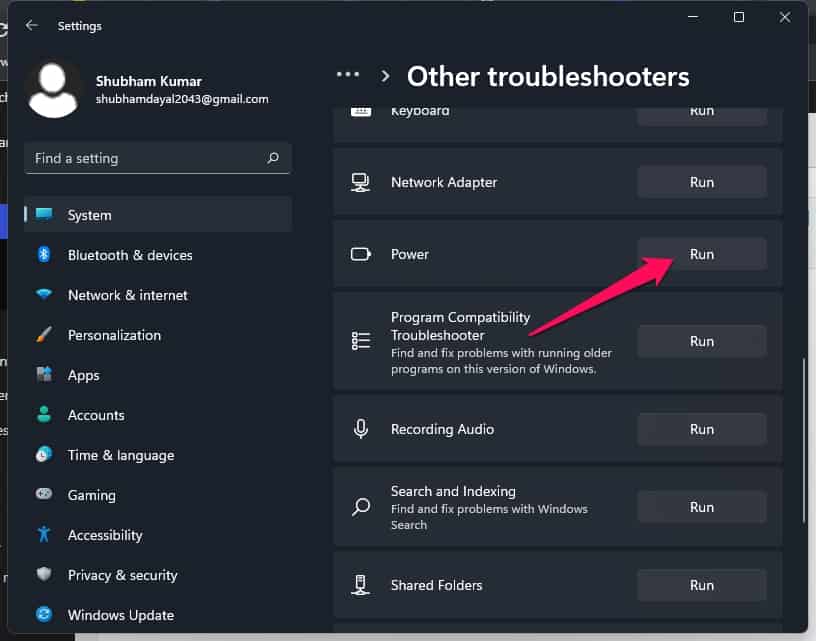Click the Apps icon in sidebar
Image resolution: width=816 pixels, height=641 pixels.
tap(44, 375)
